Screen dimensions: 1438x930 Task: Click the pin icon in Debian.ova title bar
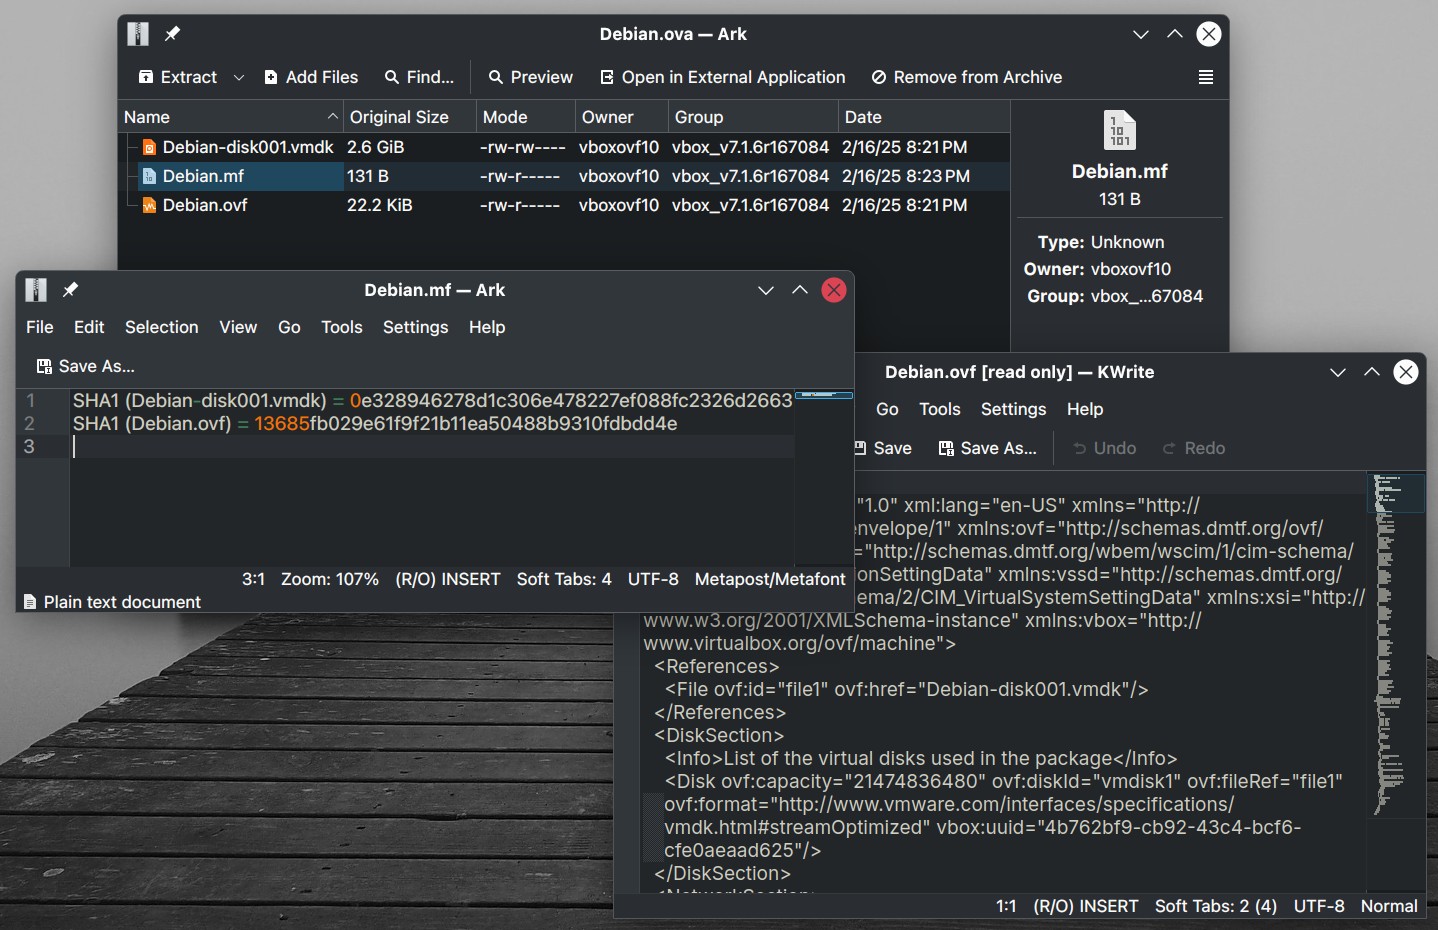[172, 34]
